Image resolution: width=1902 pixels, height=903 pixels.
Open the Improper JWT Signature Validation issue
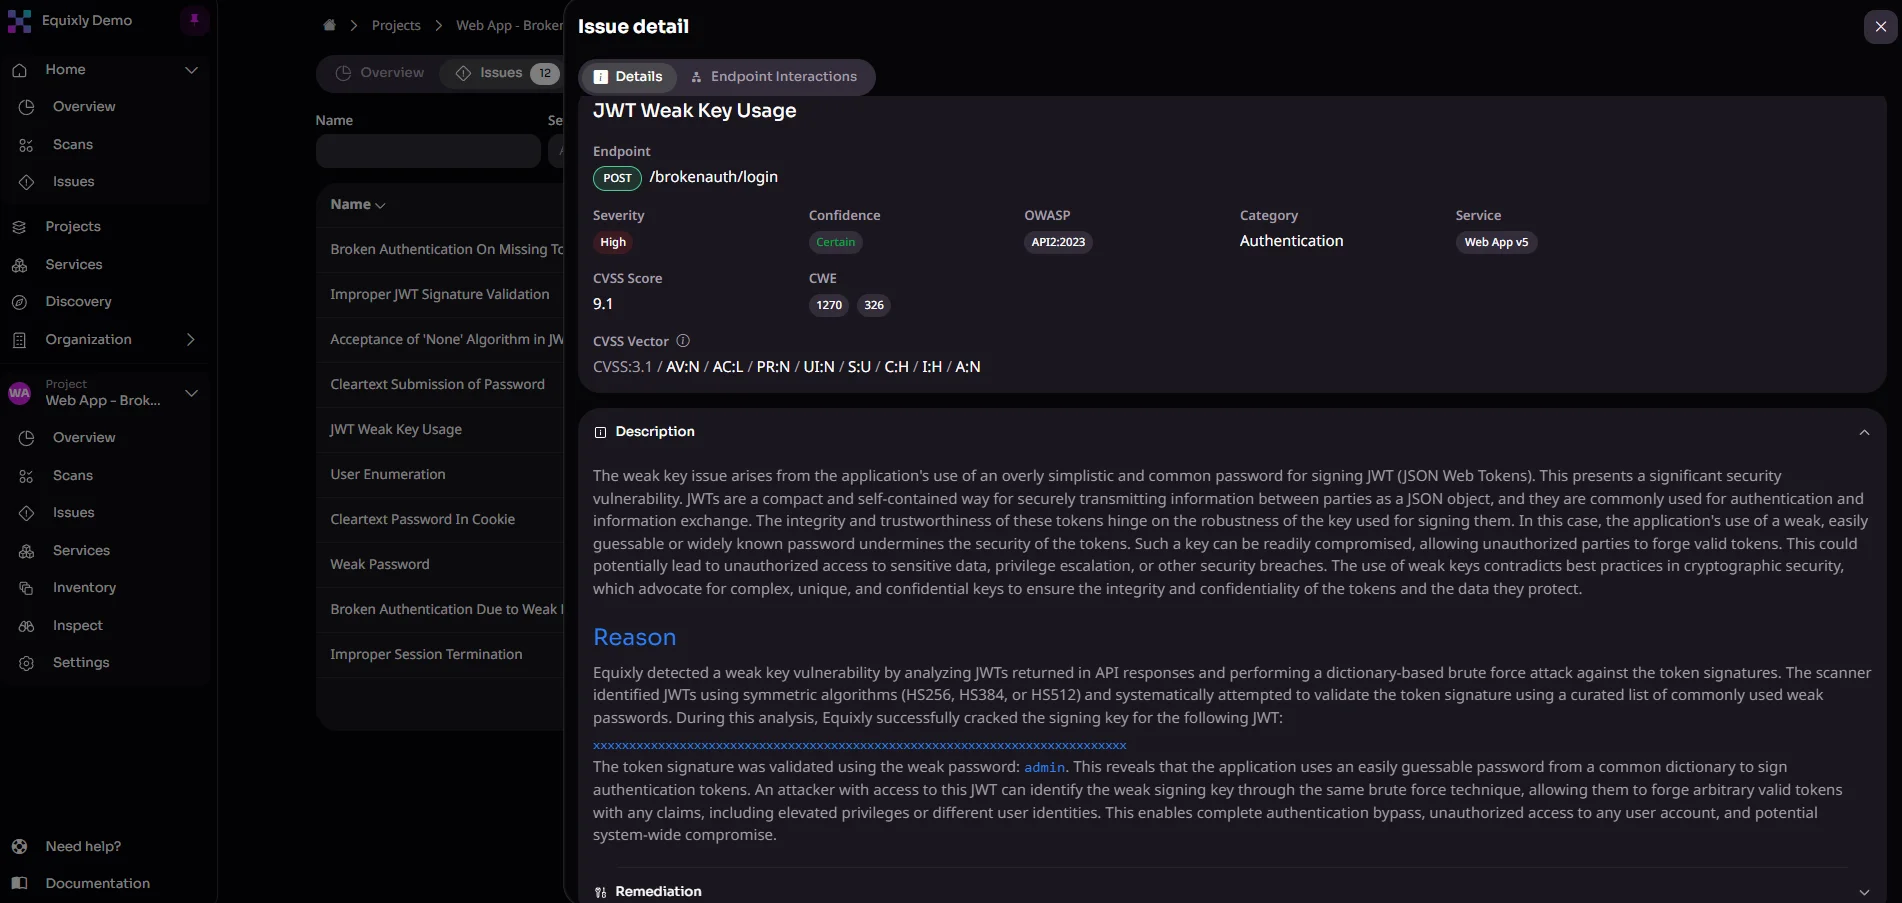[441, 295]
